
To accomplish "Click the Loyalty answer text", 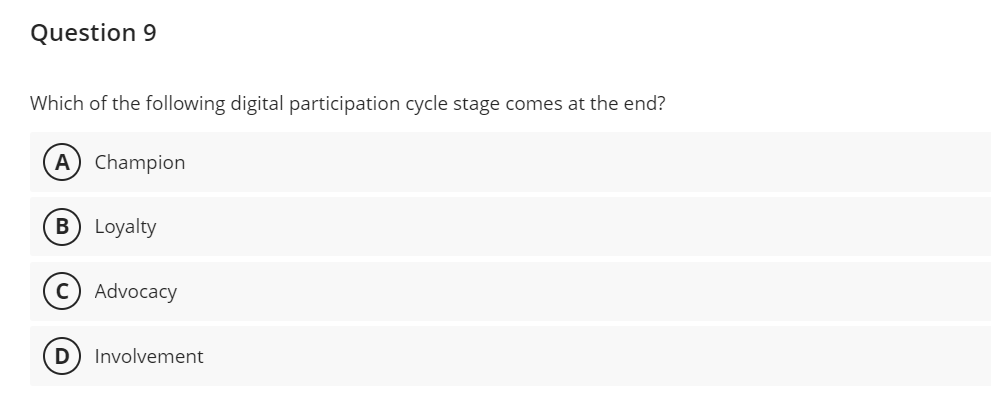I will [126, 227].
